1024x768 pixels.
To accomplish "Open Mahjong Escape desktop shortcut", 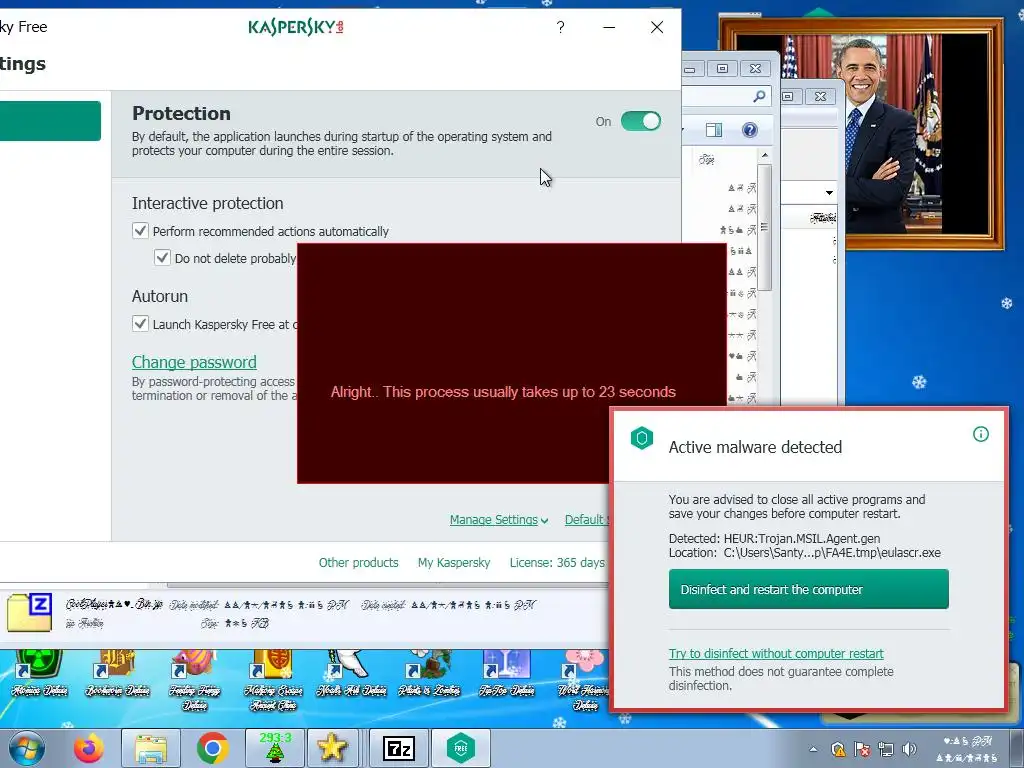I will click(x=273, y=679).
